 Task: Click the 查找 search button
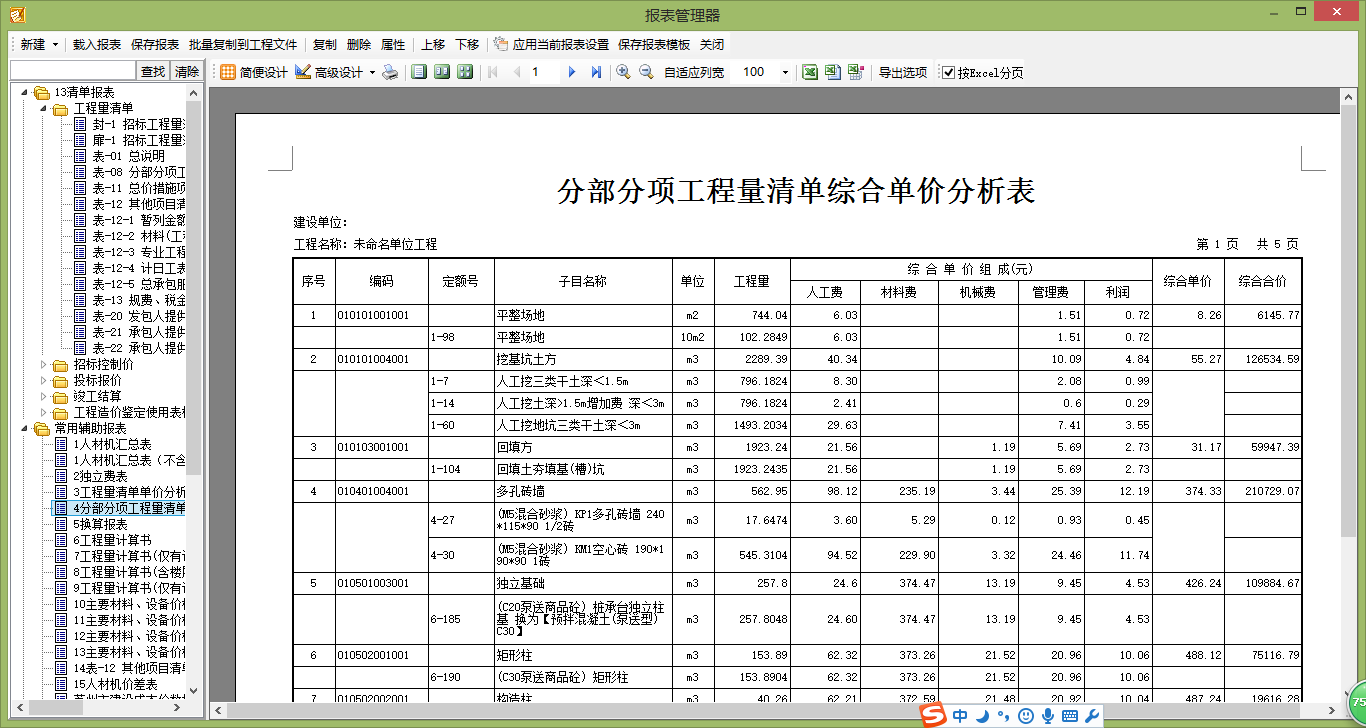(x=153, y=71)
